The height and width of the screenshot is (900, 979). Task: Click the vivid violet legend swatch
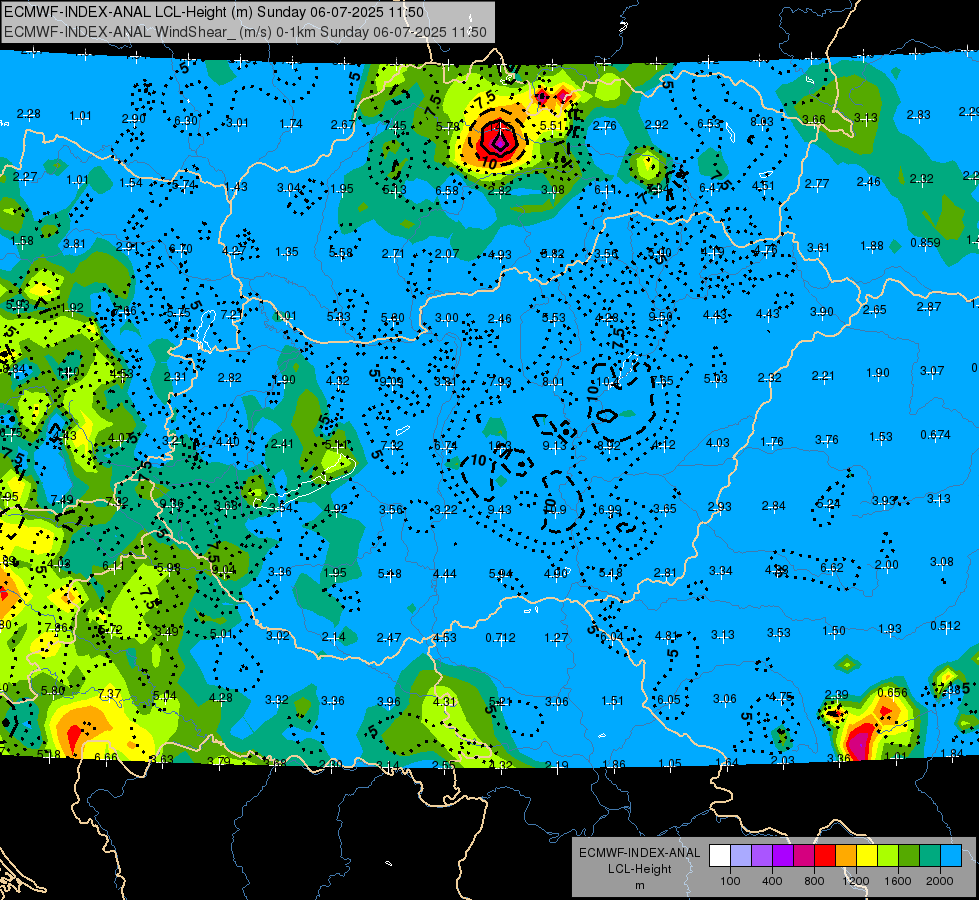pos(783,856)
